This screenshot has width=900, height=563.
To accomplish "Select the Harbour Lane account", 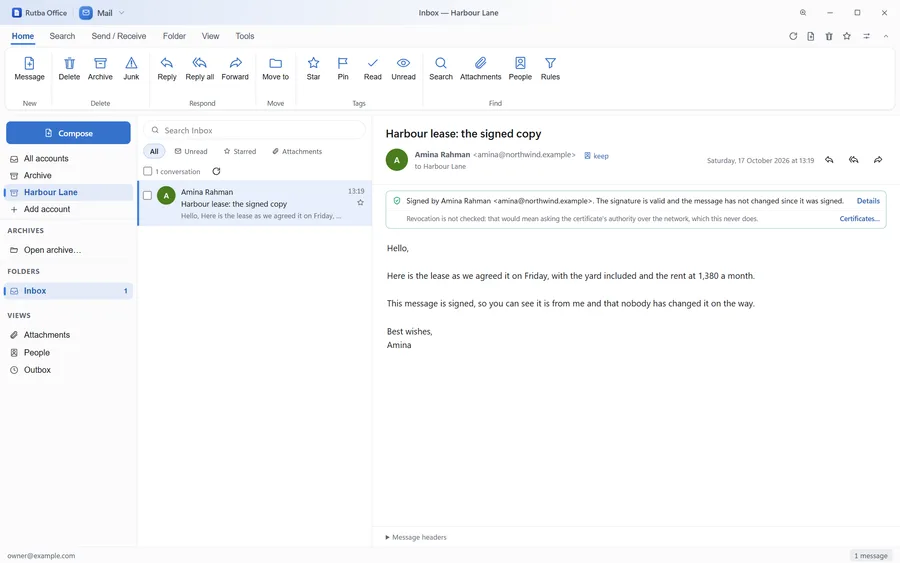I will point(68,192).
